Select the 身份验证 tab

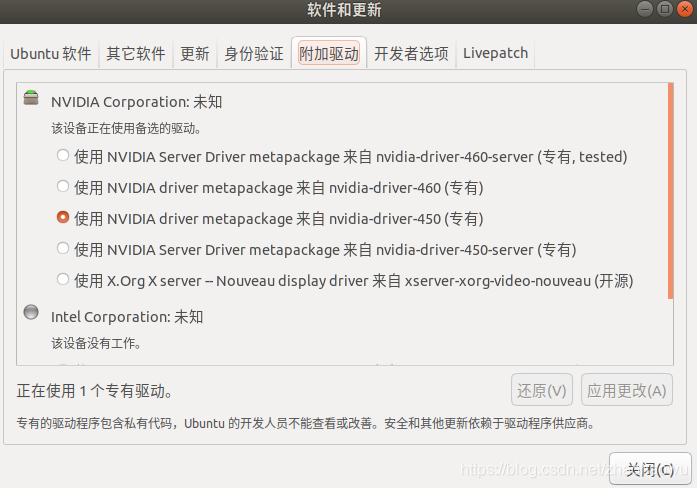(x=254, y=53)
